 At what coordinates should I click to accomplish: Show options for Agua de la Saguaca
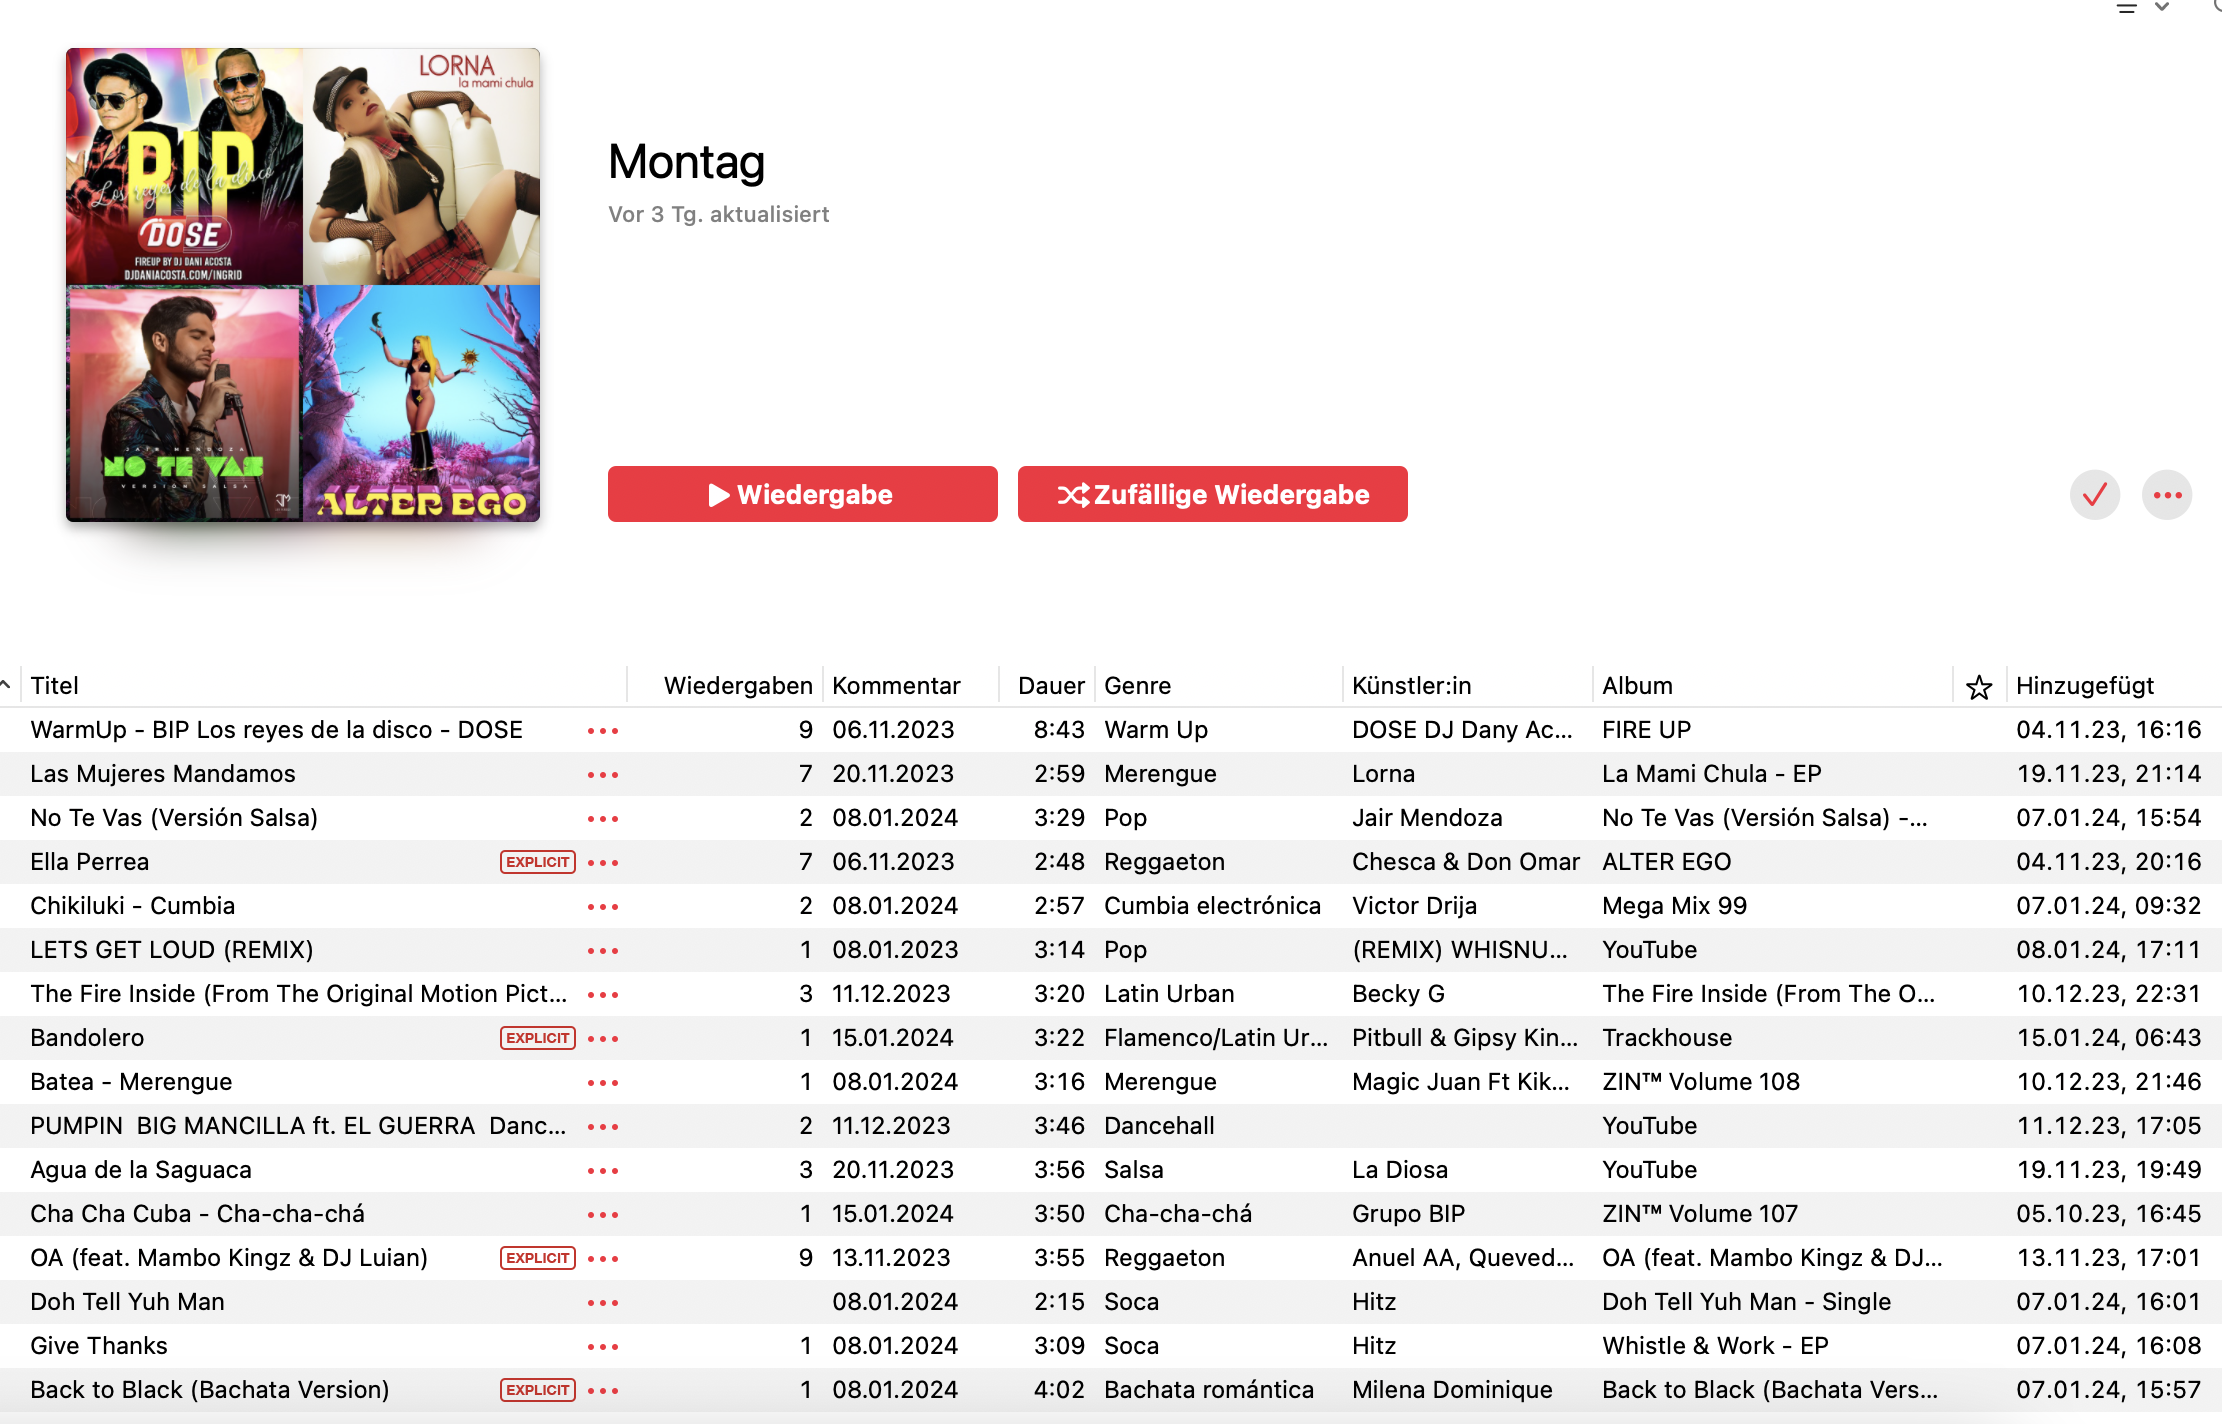pyautogui.click(x=603, y=1171)
